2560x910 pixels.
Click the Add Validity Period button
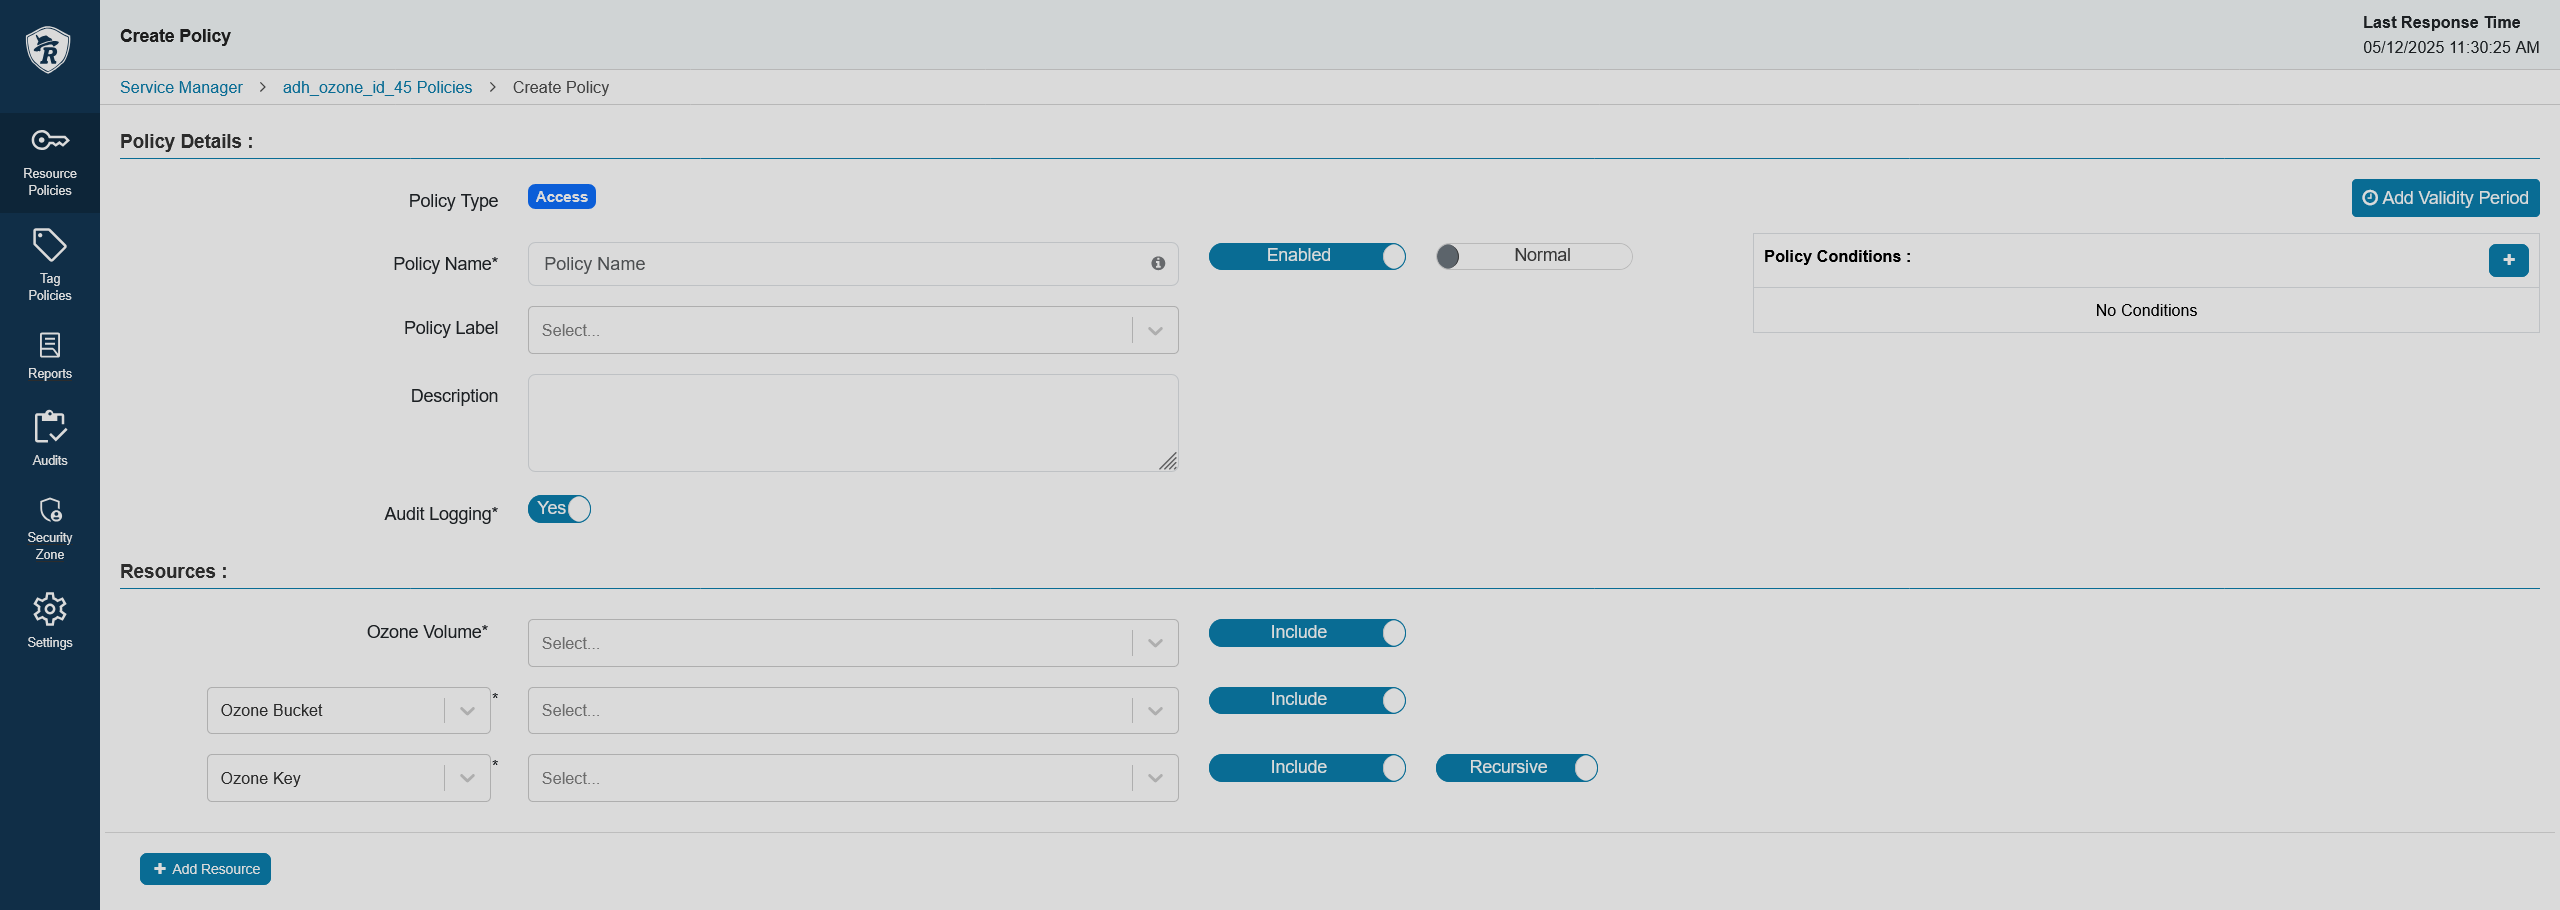(2445, 198)
